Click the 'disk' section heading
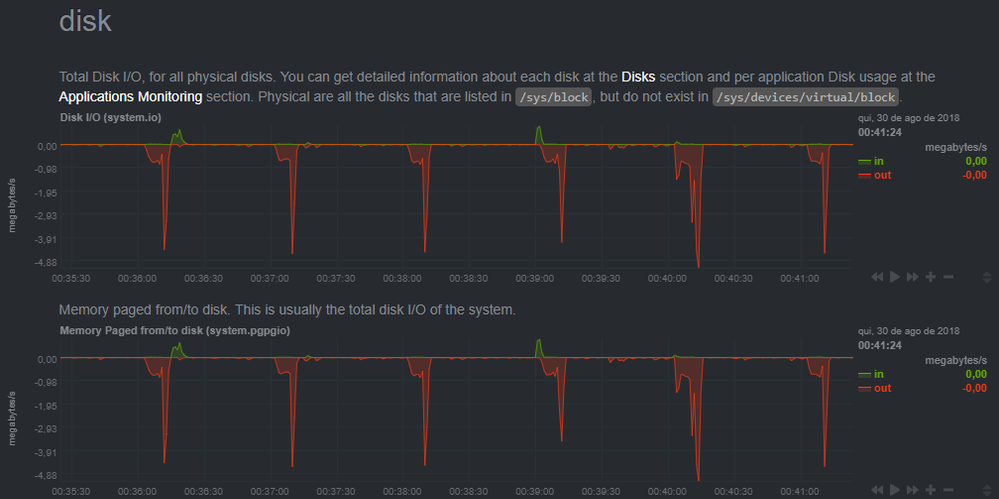This screenshot has height=499, width=999. point(85,21)
